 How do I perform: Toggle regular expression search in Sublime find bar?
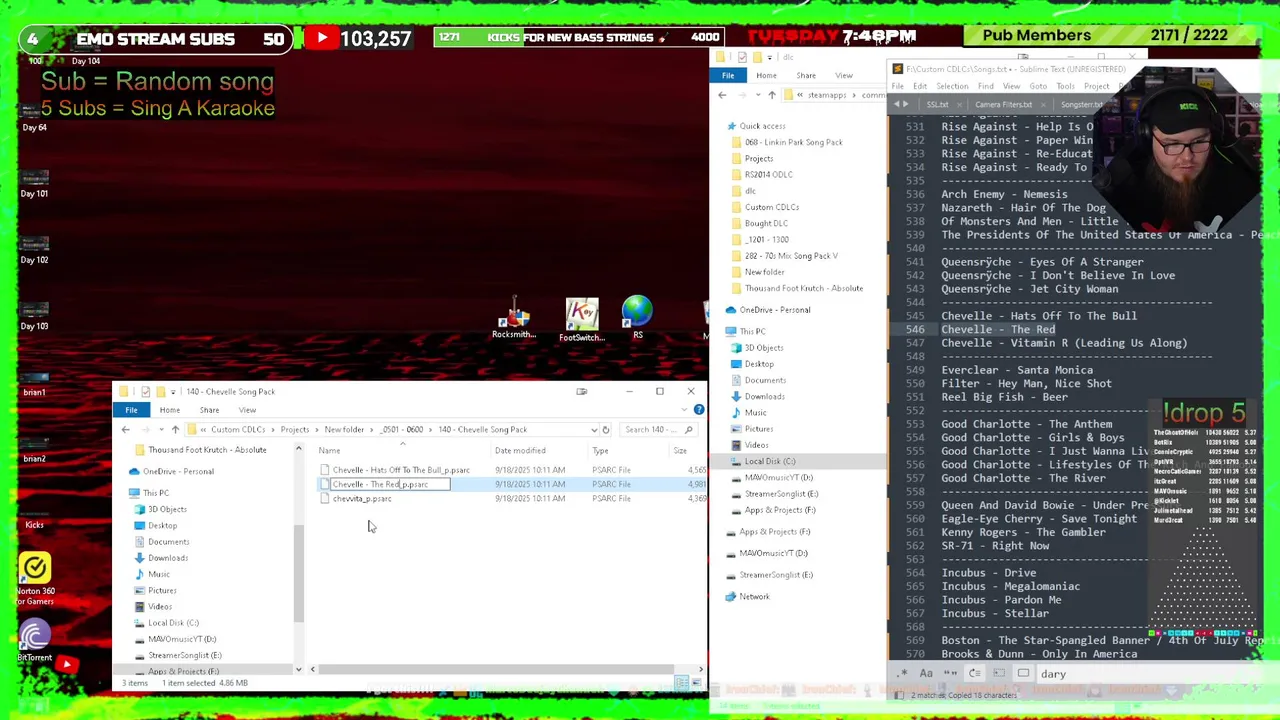[x=903, y=674]
